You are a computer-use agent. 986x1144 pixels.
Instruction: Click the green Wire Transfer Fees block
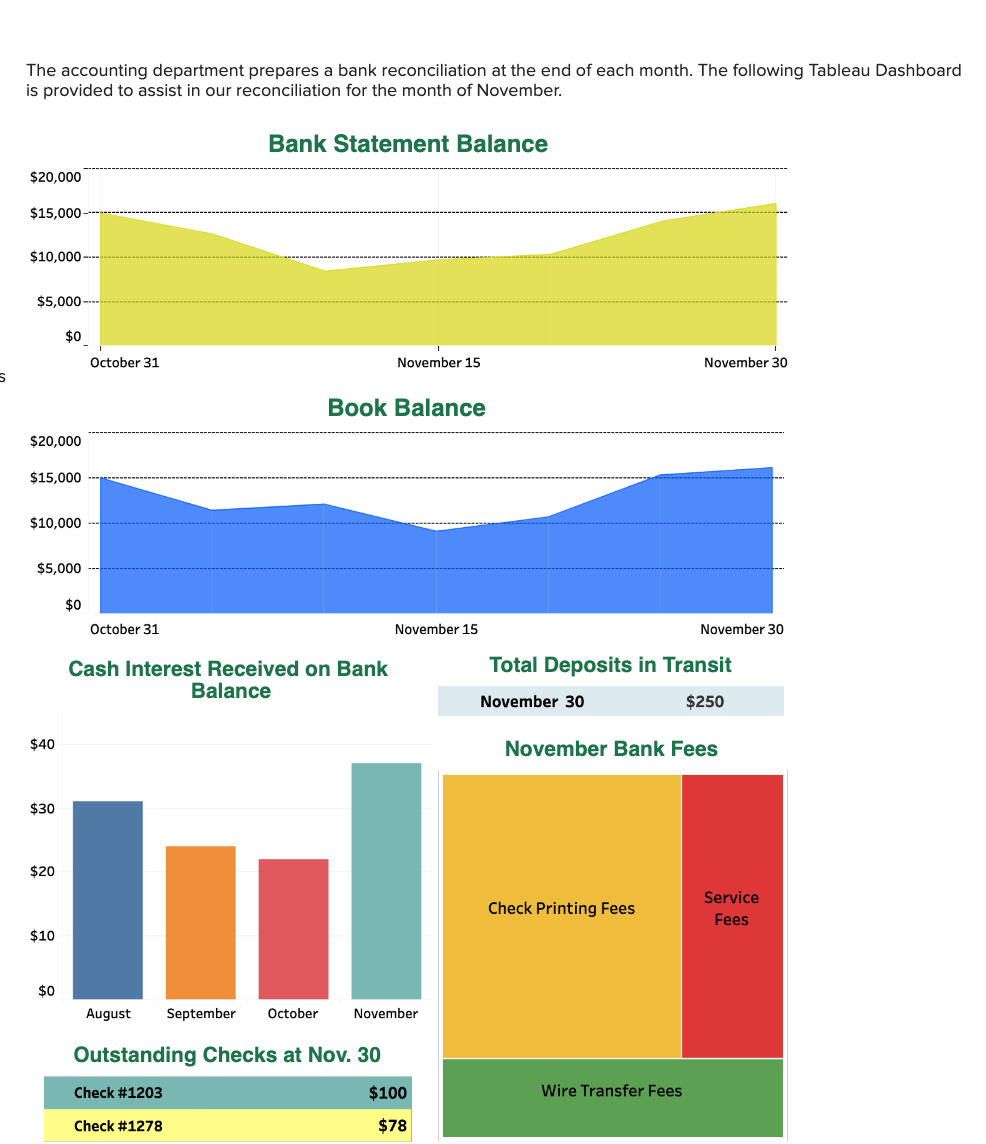tap(611, 1090)
